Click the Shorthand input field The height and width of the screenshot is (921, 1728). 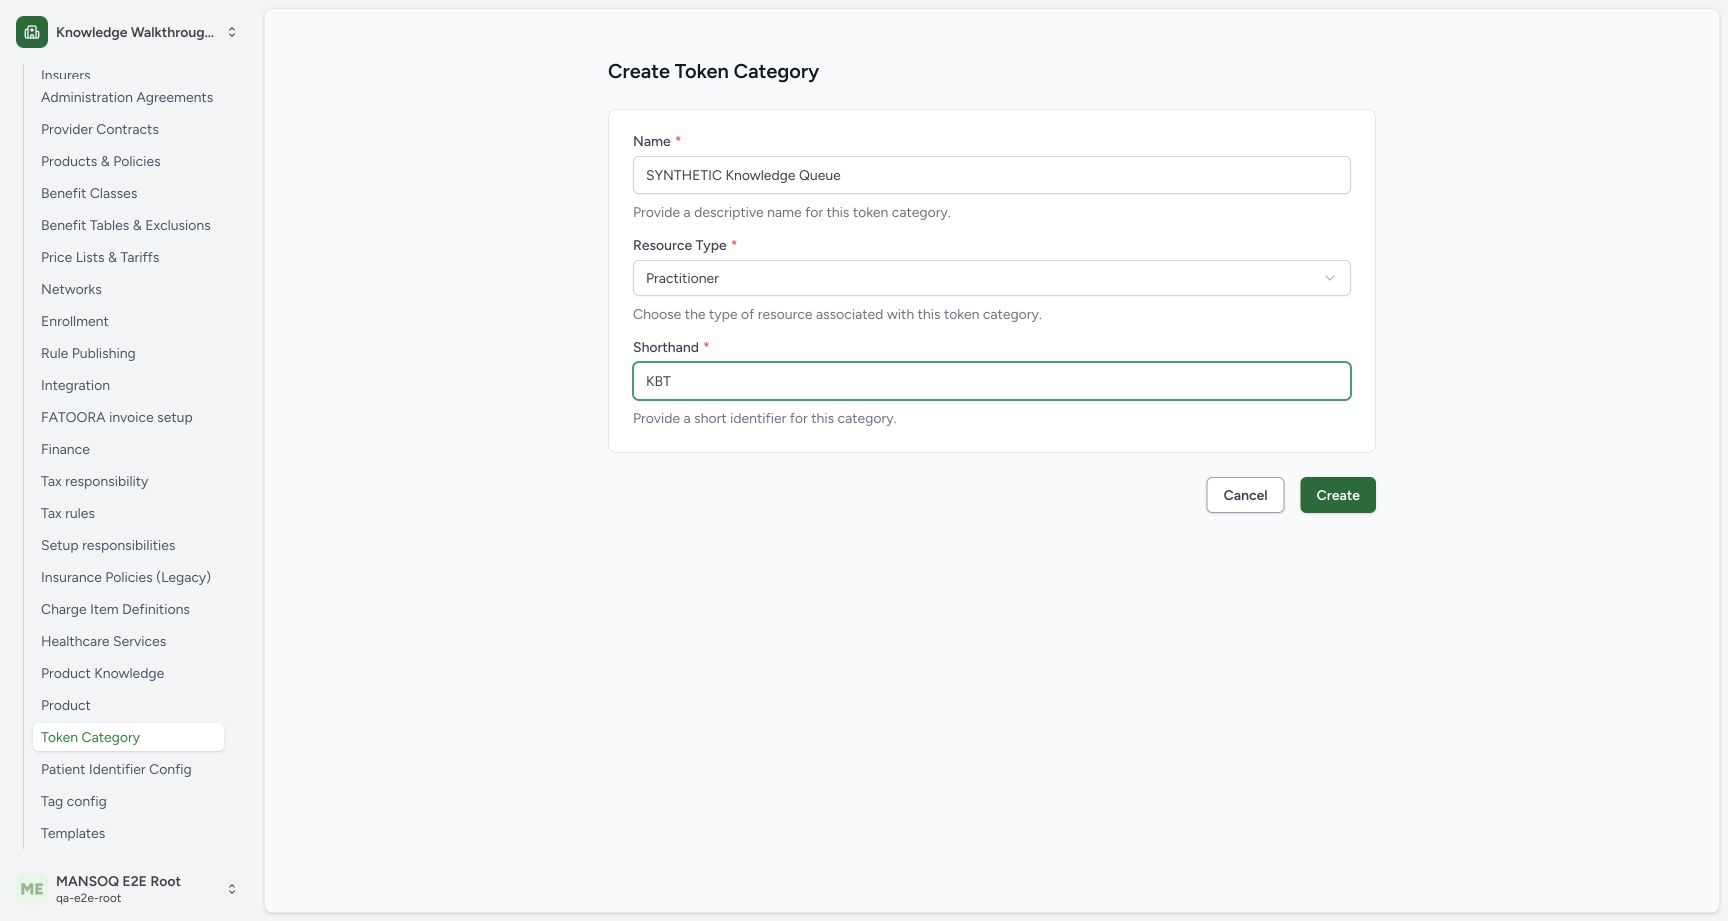click(x=991, y=381)
